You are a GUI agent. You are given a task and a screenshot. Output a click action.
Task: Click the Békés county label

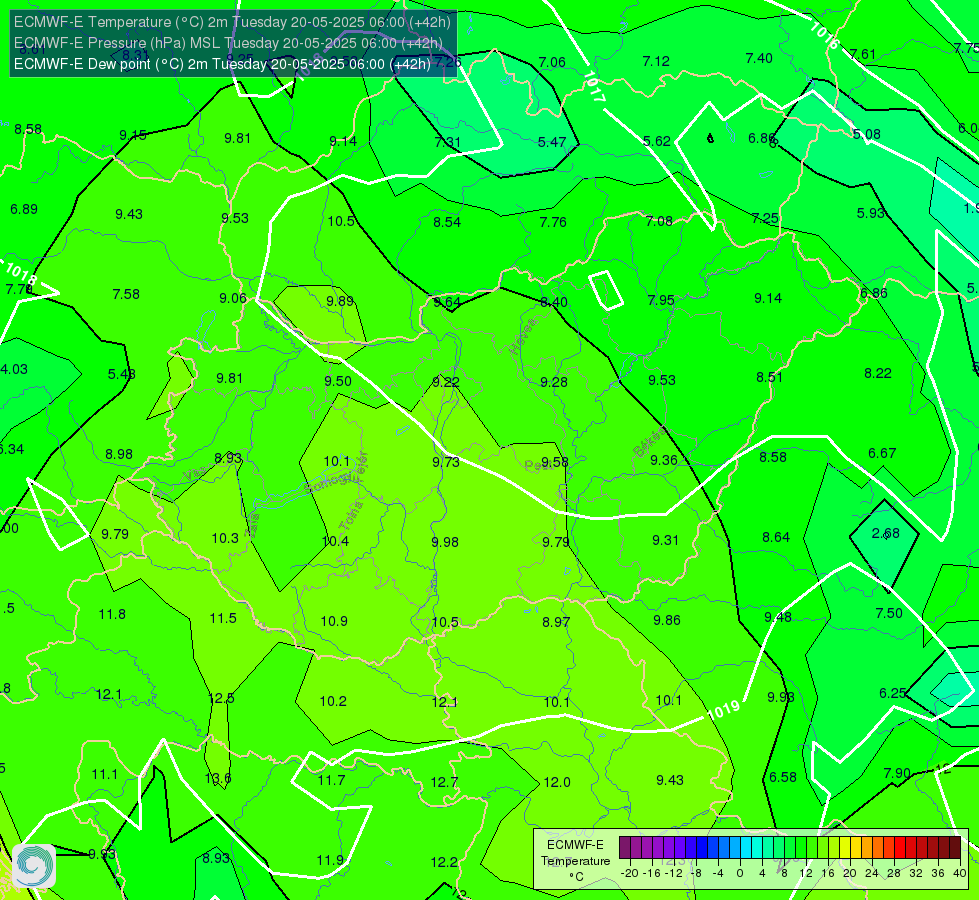(649, 442)
